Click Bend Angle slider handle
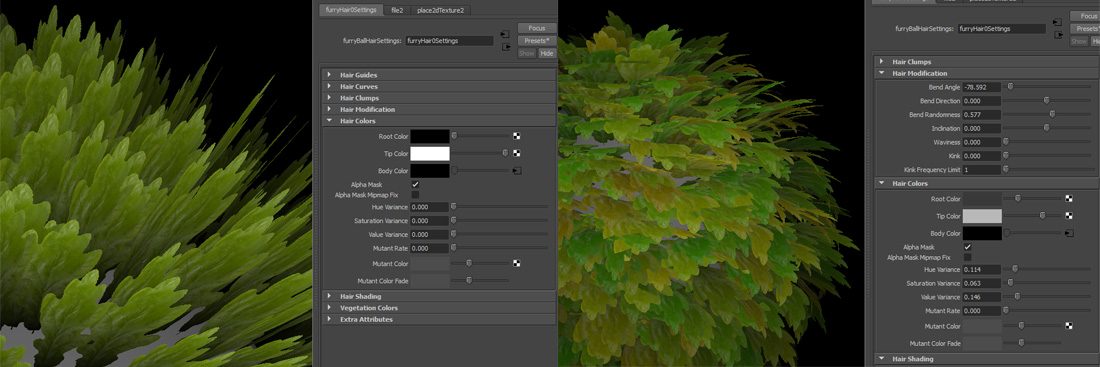The width and height of the screenshot is (1100, 367). point(1010,87)
